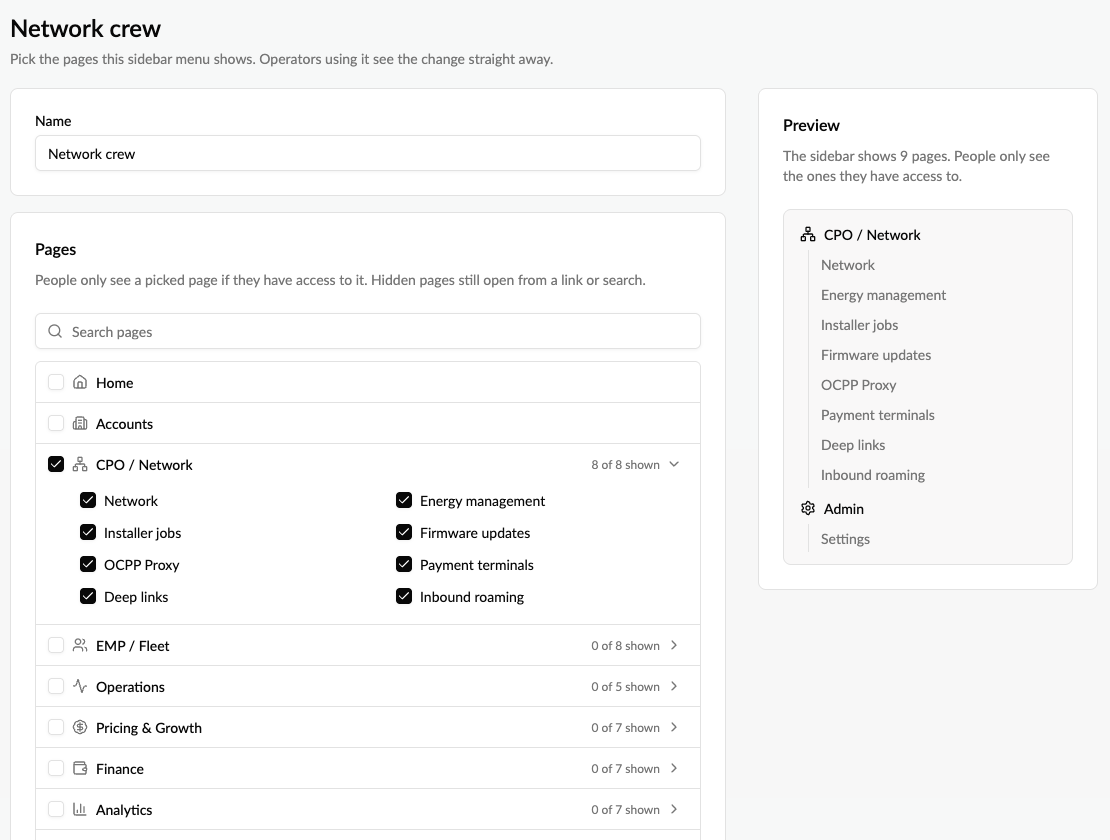The image size is (1110, 840).
Task: Open Network in the preview sidebar
Action: [847, 265]
